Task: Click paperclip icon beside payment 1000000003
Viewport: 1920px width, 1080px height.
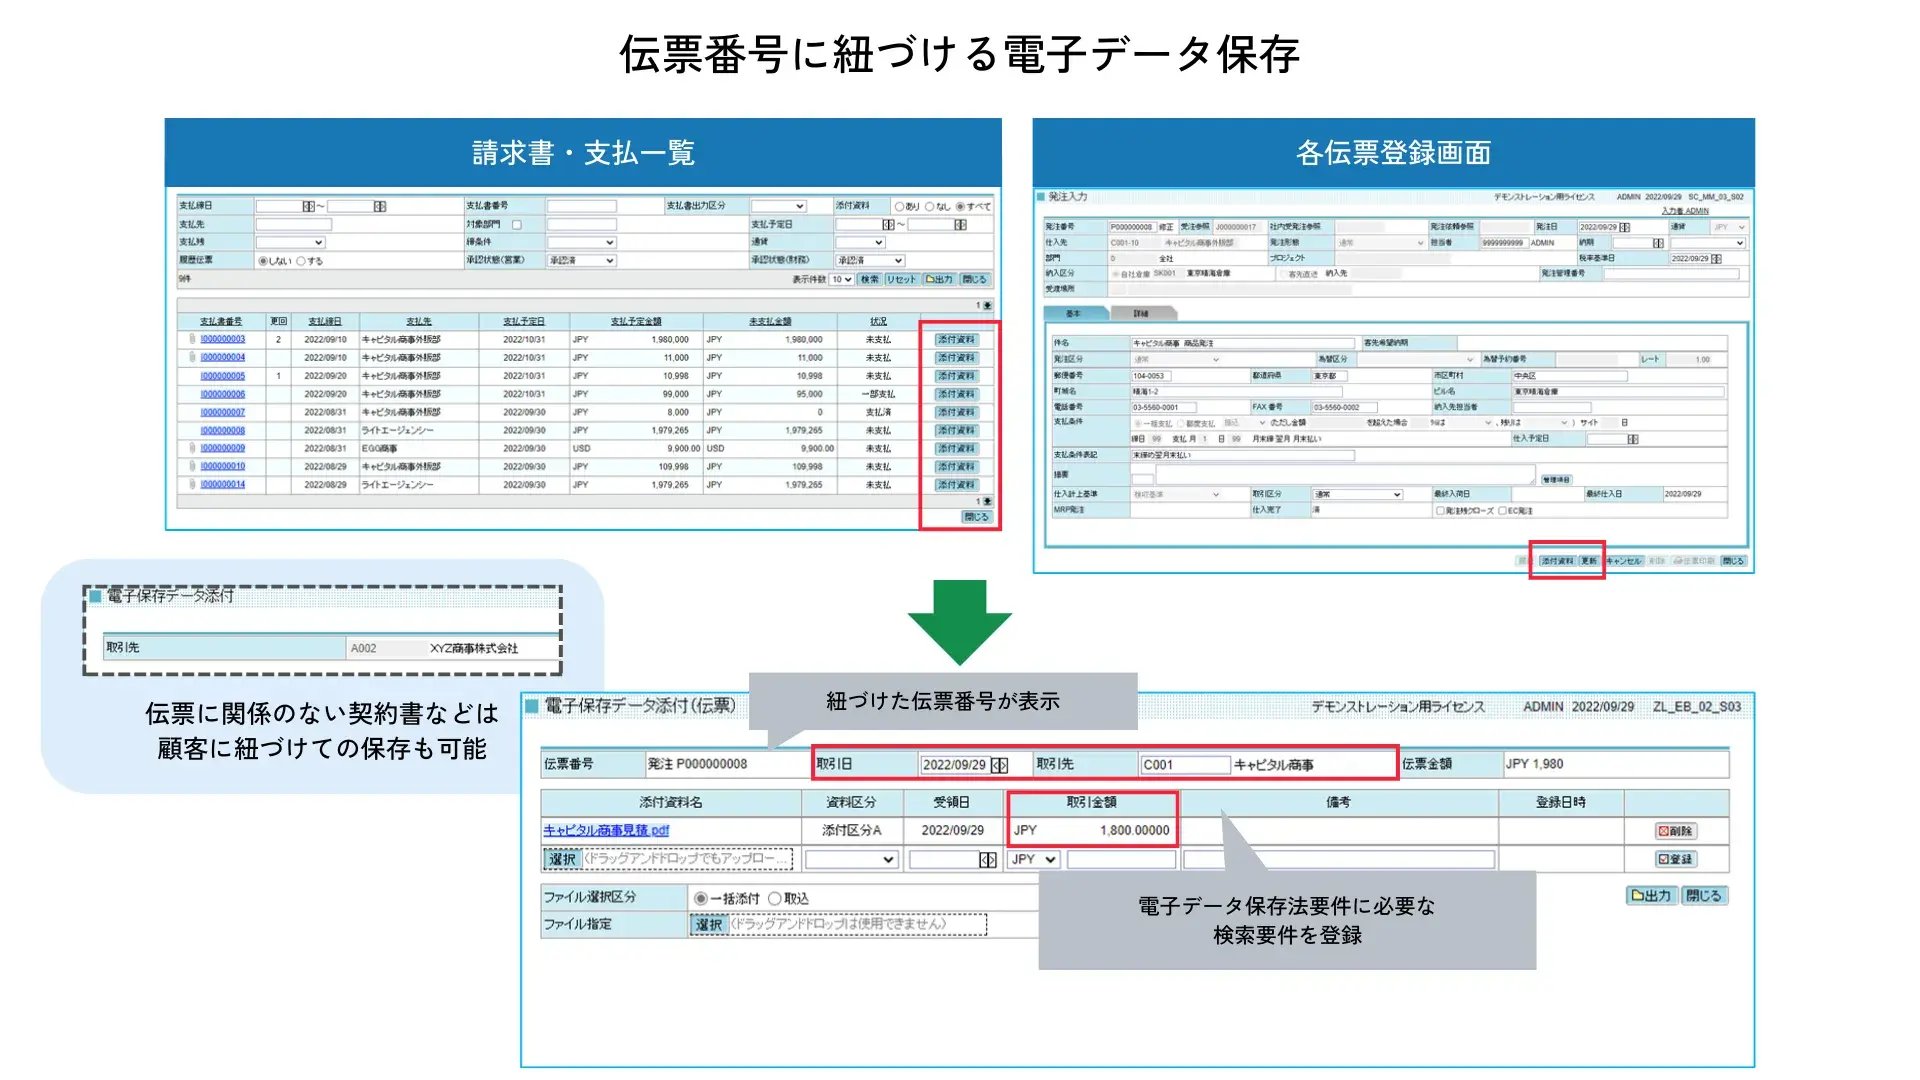Action: 192,339
